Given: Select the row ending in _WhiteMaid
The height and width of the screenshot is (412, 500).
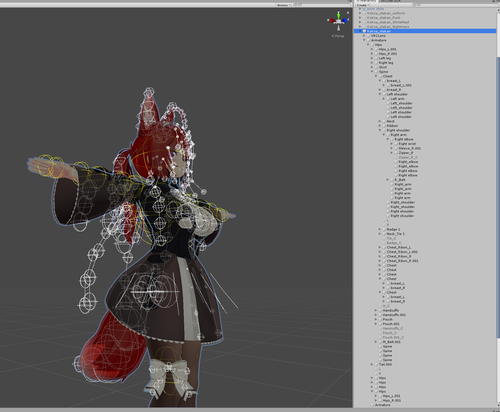Looking at the screenshot, I should click(425, 22).
